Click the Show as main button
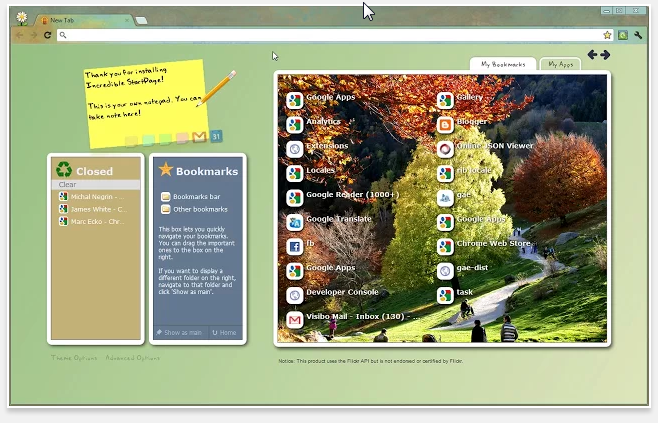The image size is (658, 423). pos(180,332)
